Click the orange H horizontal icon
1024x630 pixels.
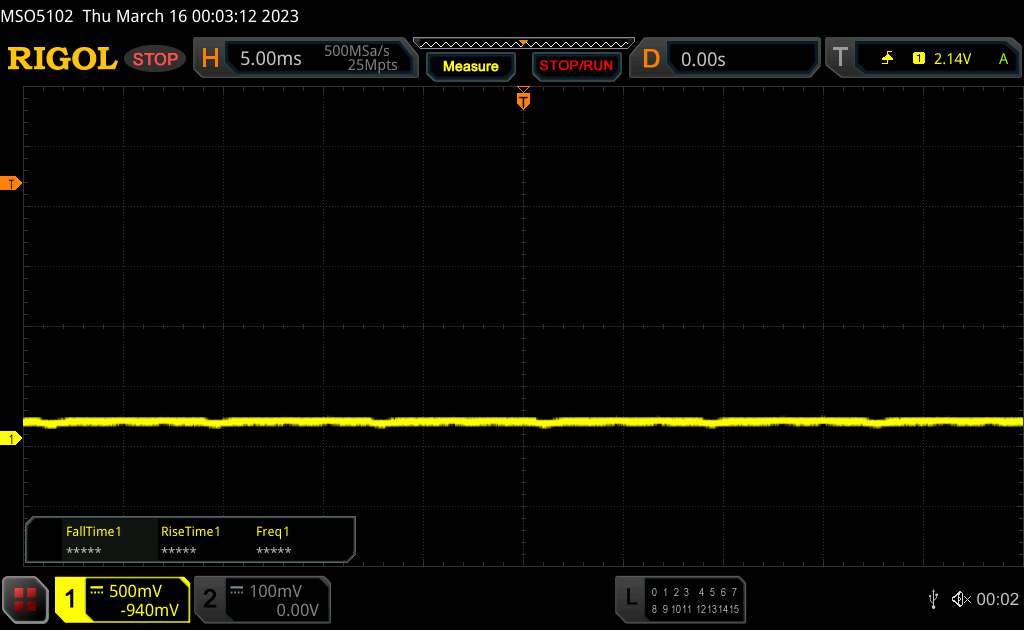(210, 59)
